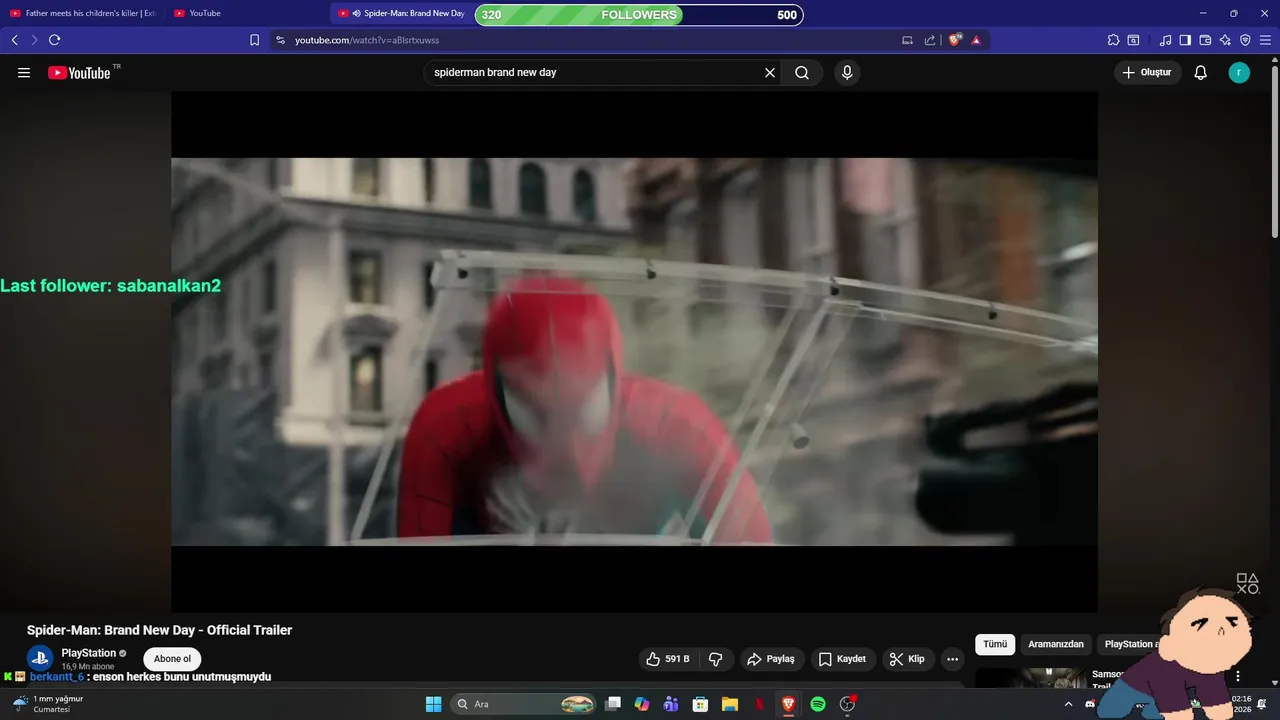Open Brave Shields lion icon
The width and height of the screenshot is (1280, 720).
pyautogui.click(x=955, y=40)
